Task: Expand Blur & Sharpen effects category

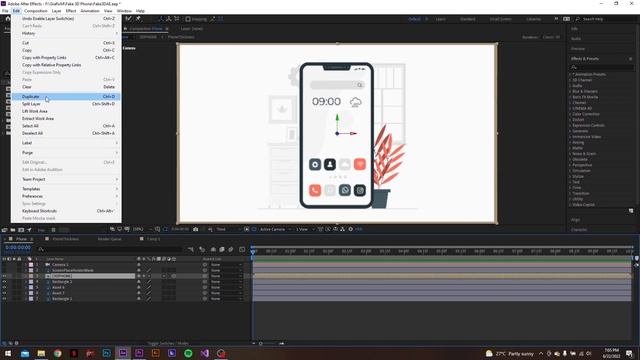Action: pyautogui.click(x=571, y=91)
